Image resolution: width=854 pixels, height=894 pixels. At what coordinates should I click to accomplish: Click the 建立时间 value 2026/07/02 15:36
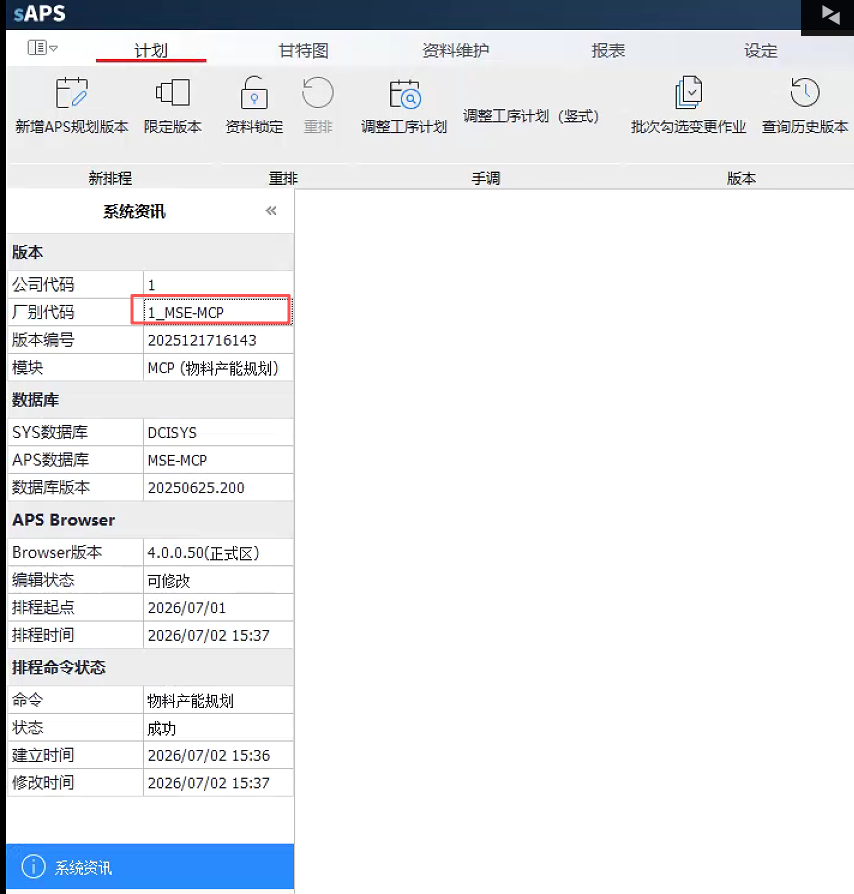[x=218, y=755]
